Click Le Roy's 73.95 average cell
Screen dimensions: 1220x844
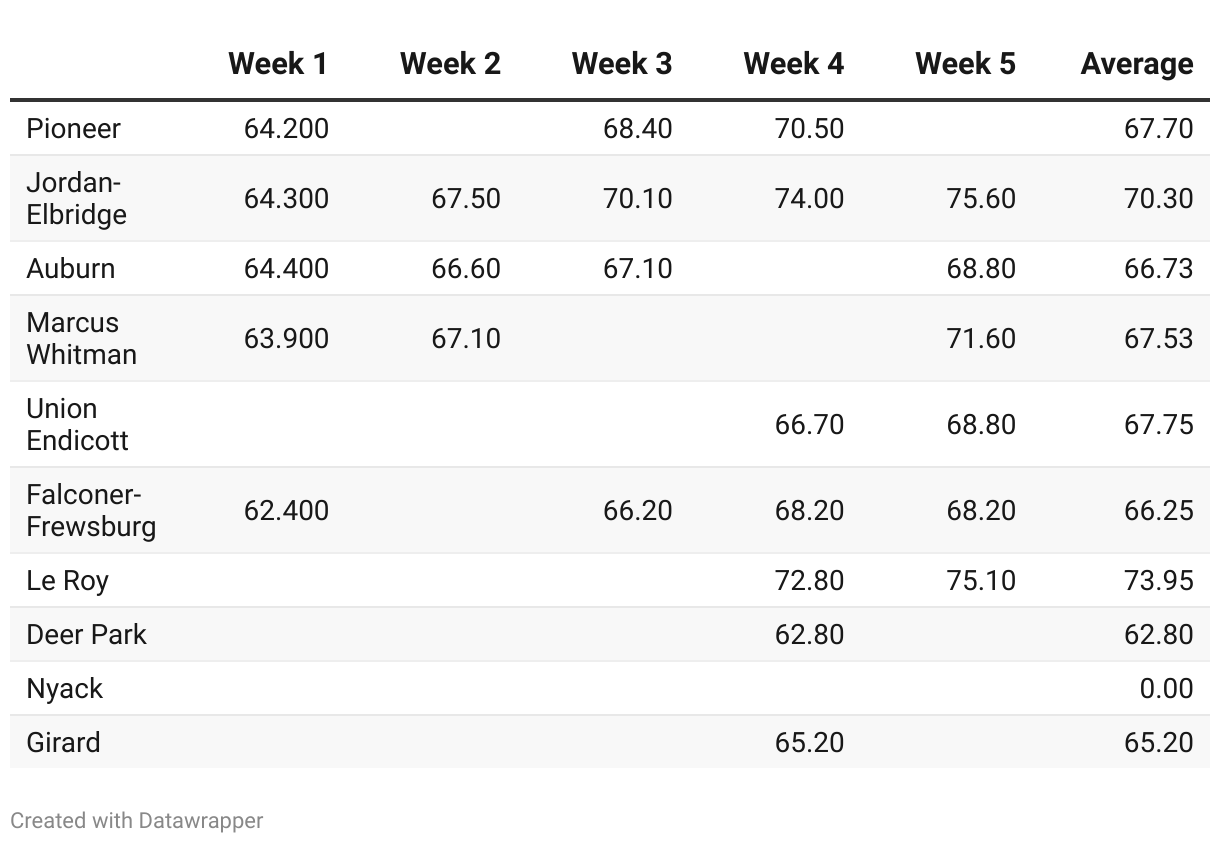coord(1158,581)
